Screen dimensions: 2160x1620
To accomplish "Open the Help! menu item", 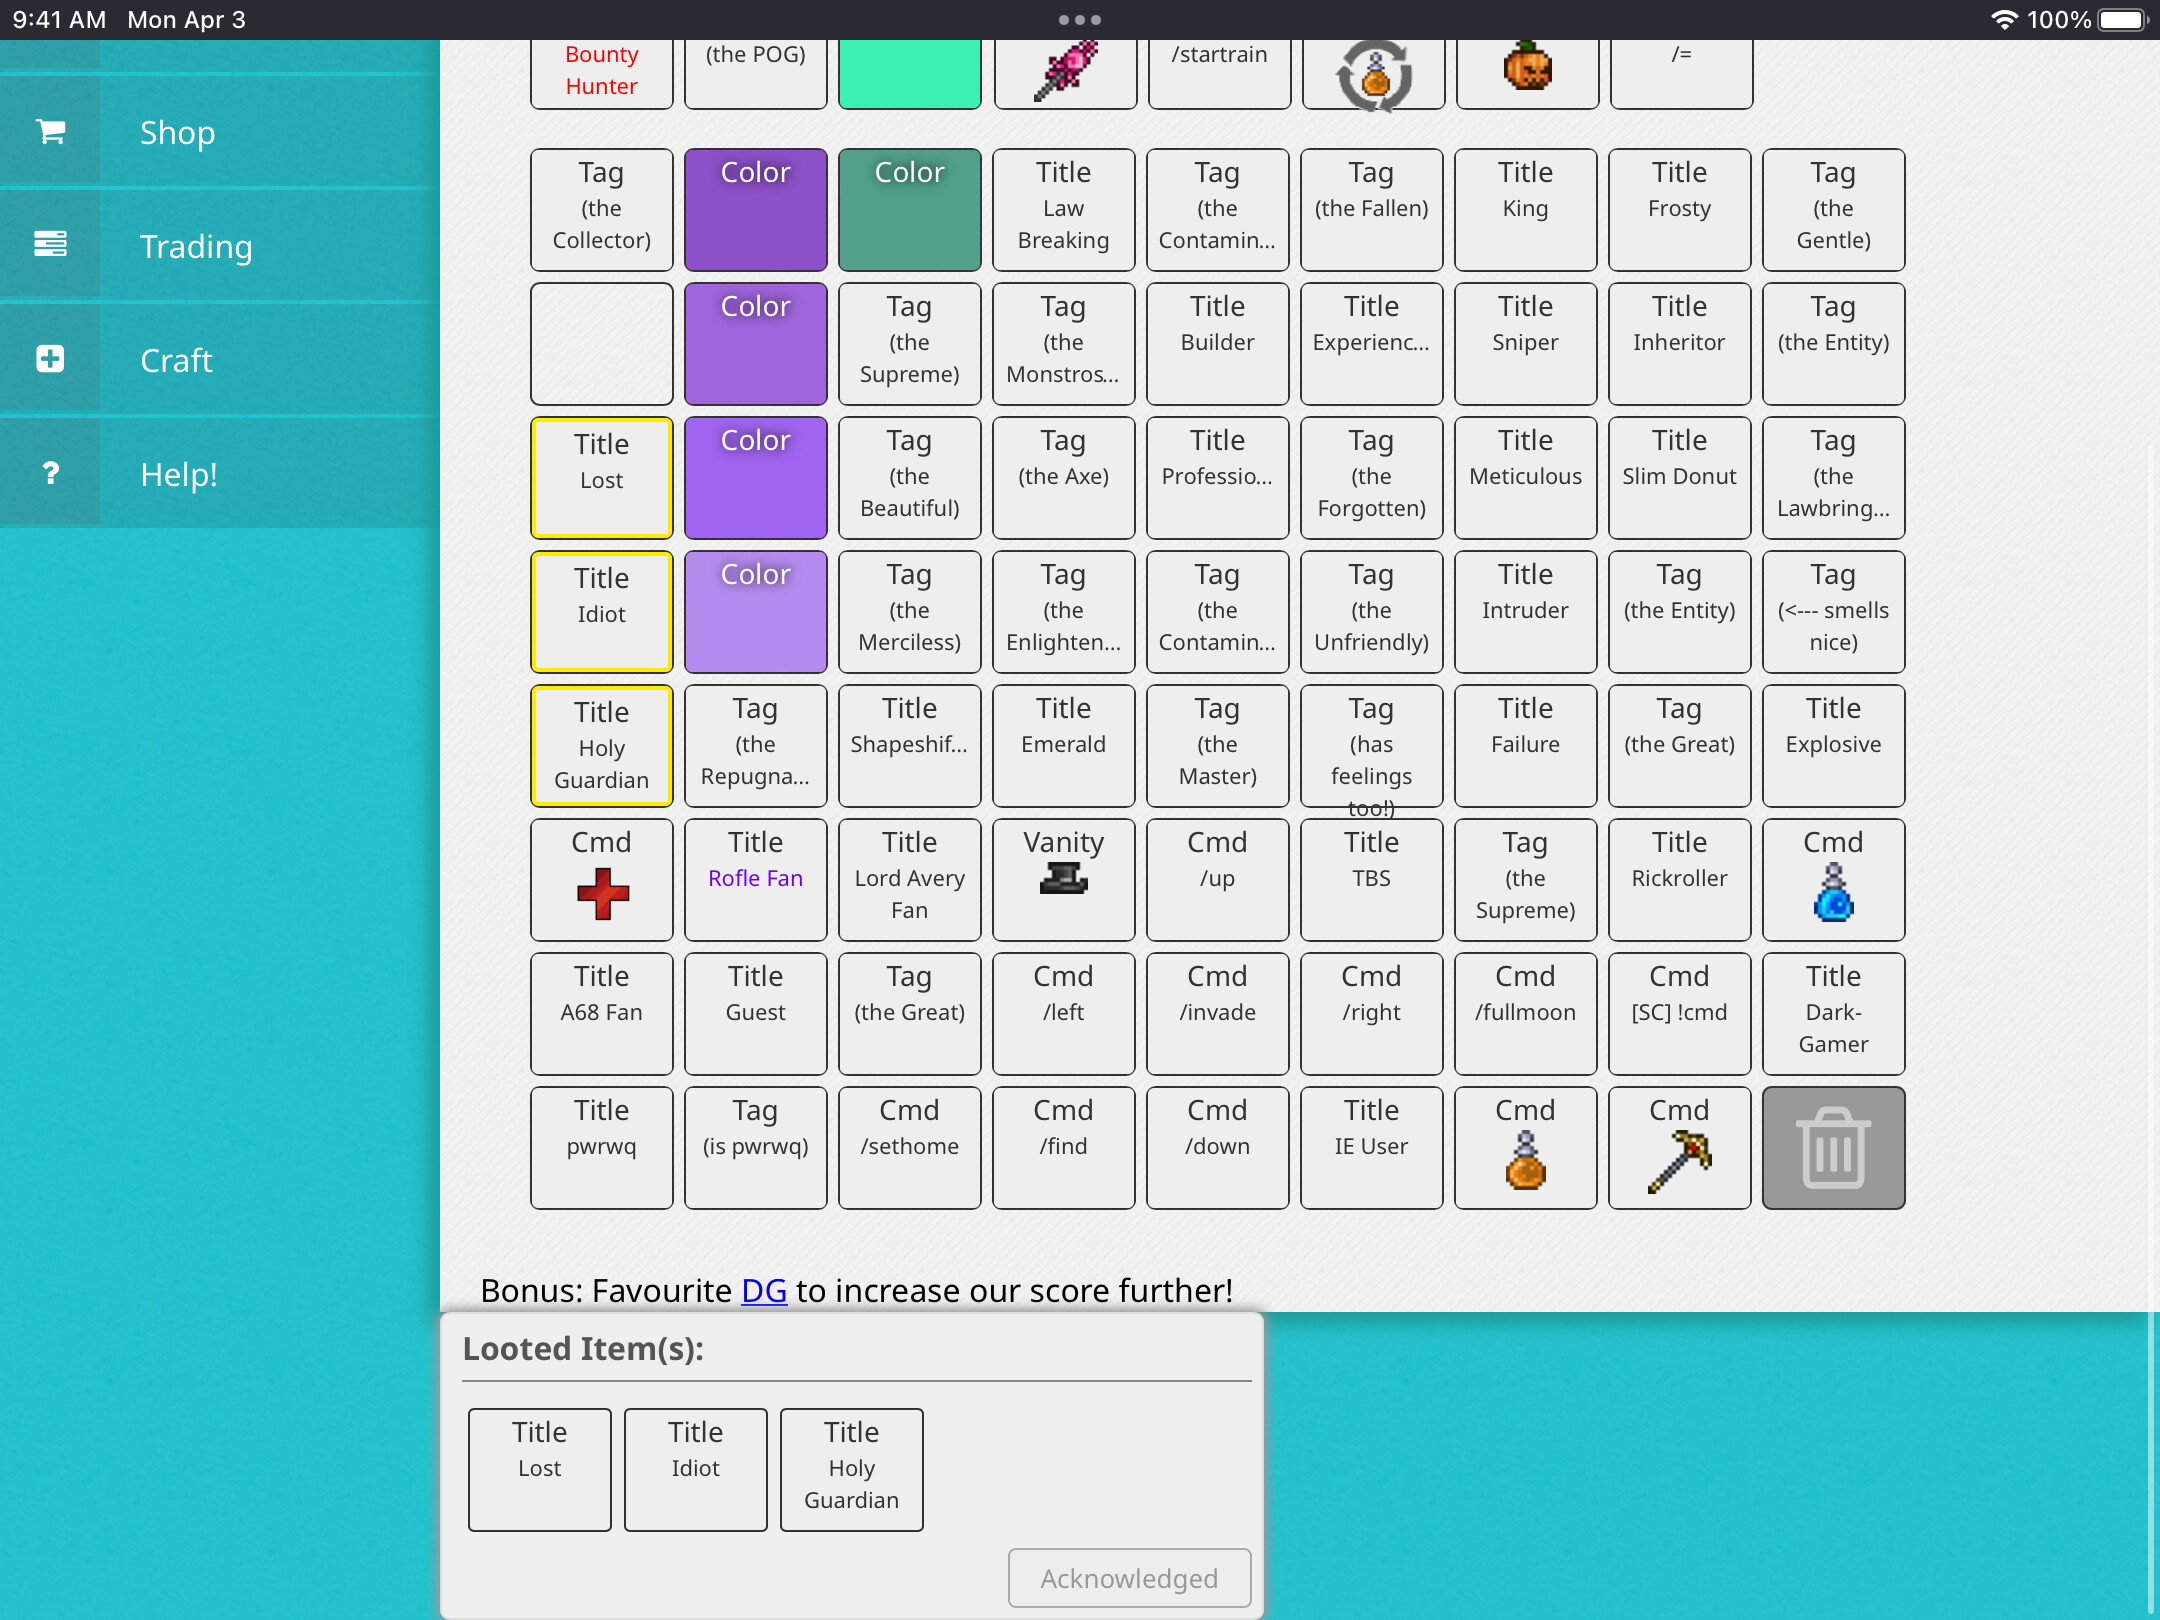I will [x=178, y=474].
